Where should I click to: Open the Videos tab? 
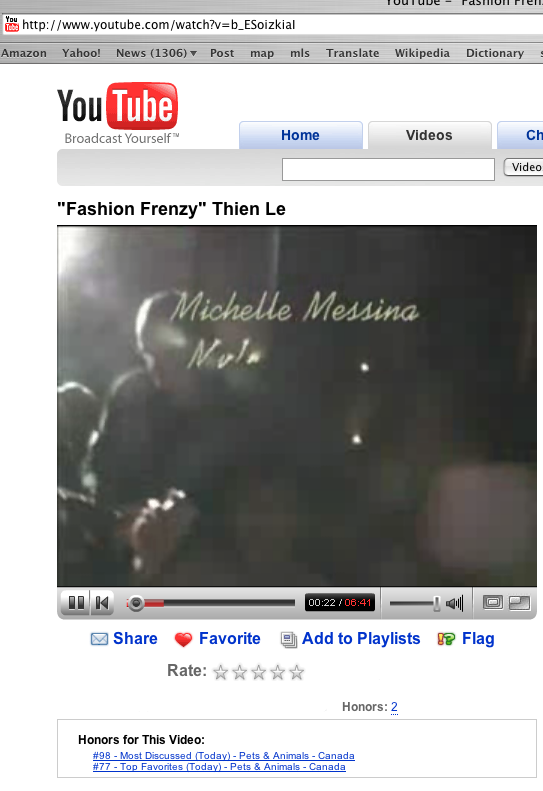click(429, 135)
